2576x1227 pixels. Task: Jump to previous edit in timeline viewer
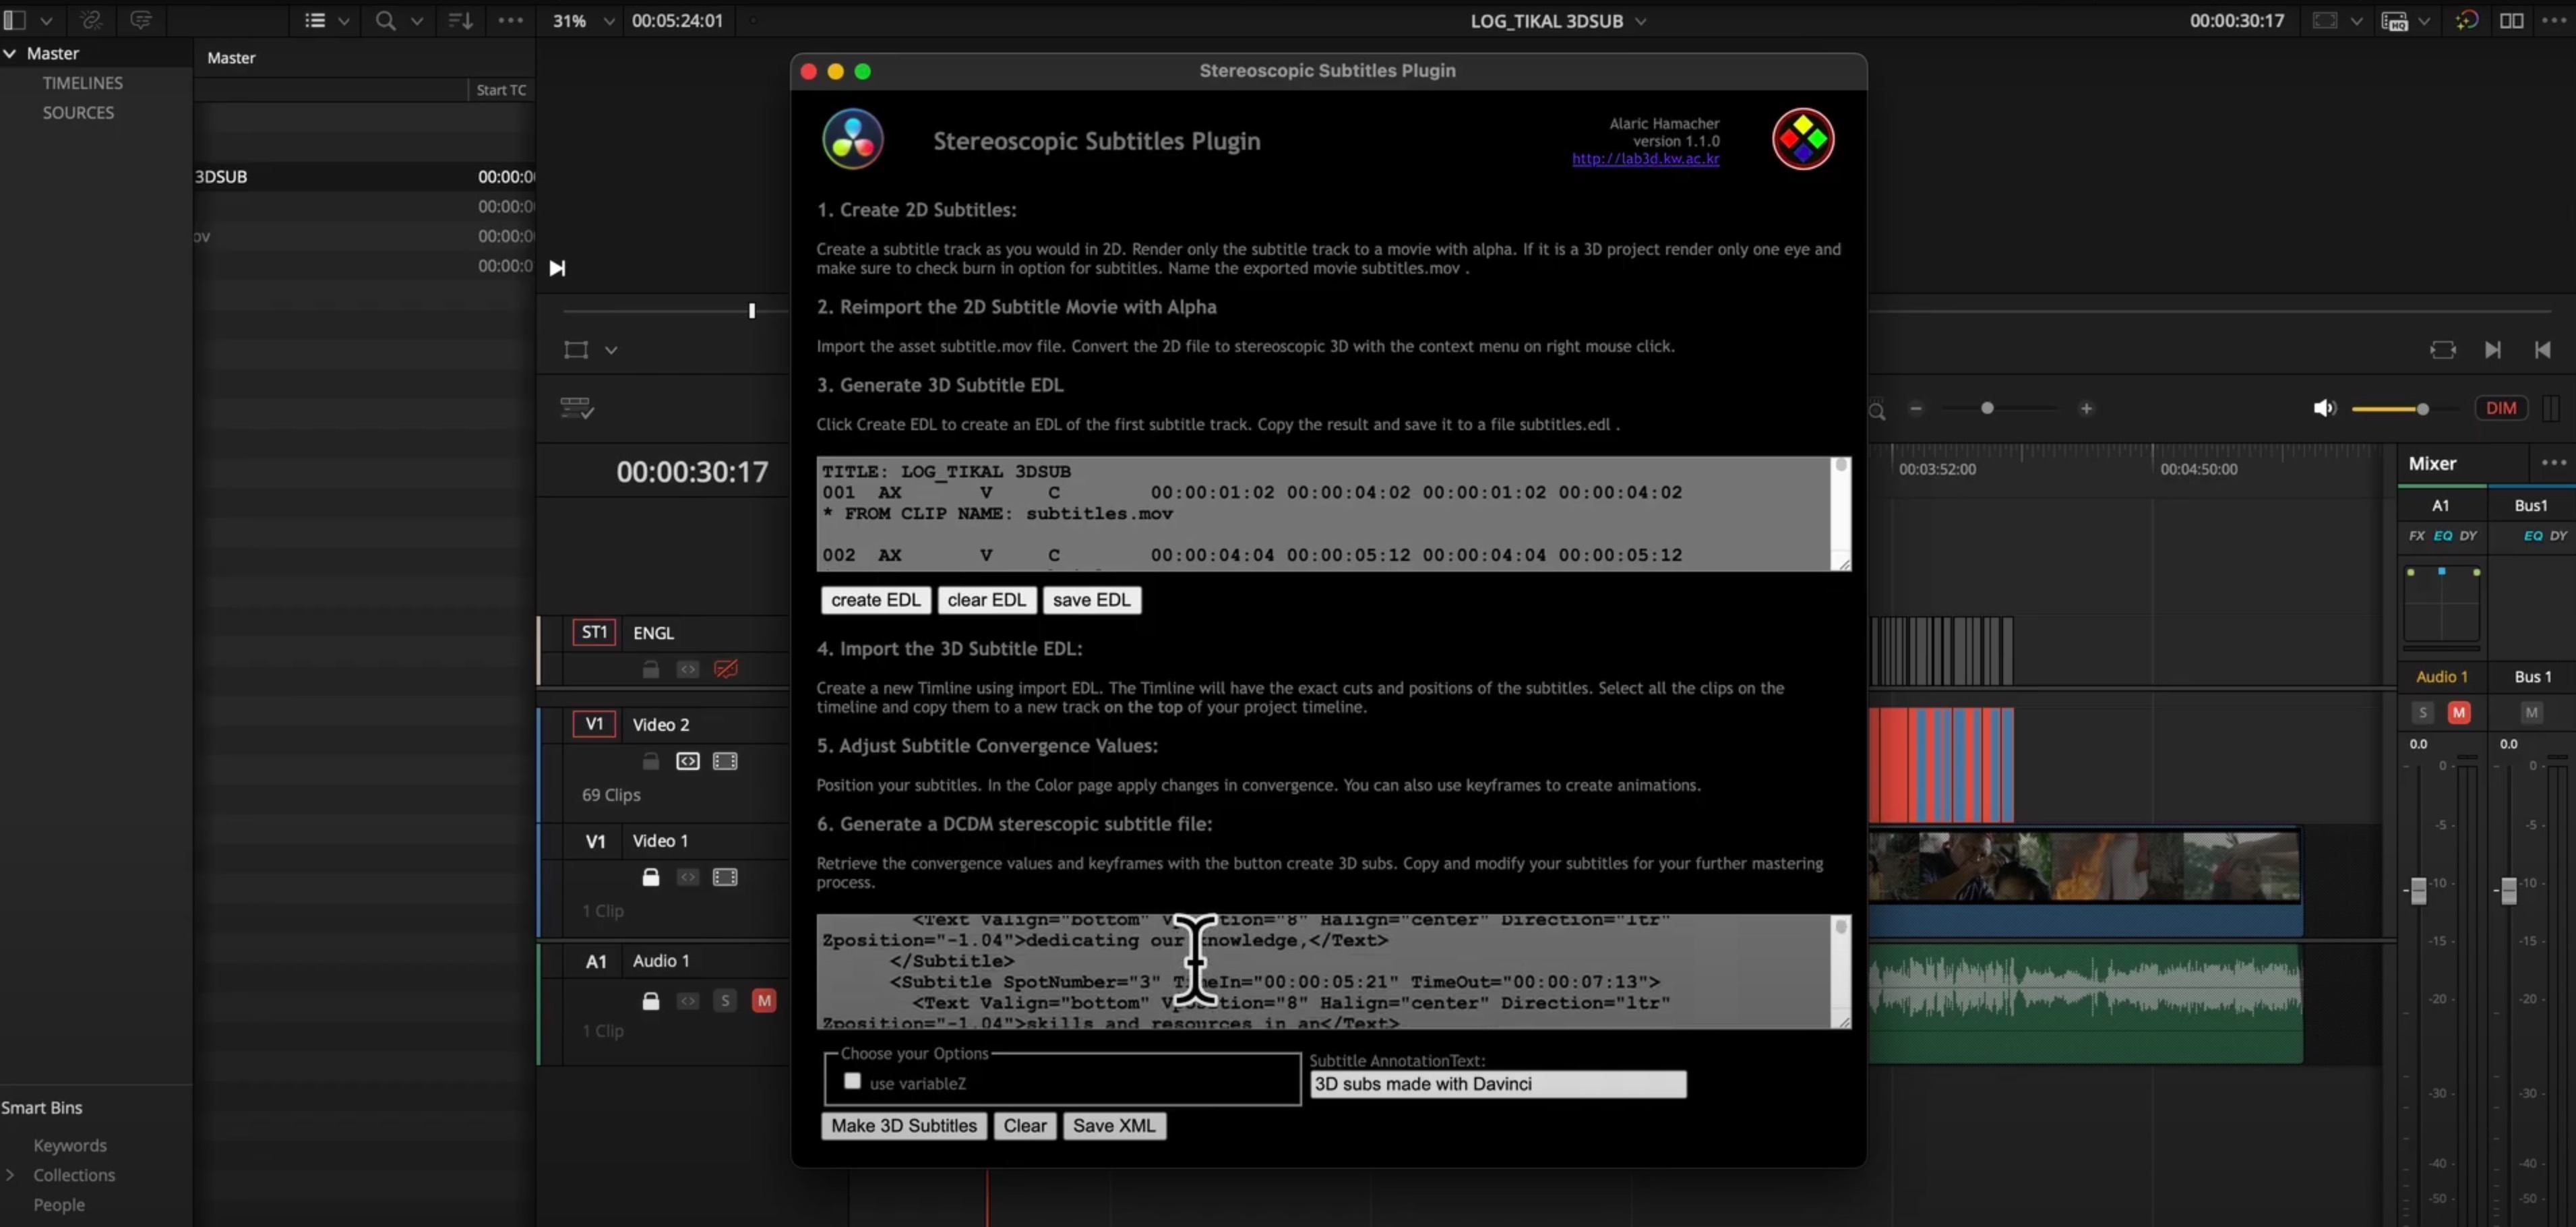pyautogui.click(x=2542, y=349)
